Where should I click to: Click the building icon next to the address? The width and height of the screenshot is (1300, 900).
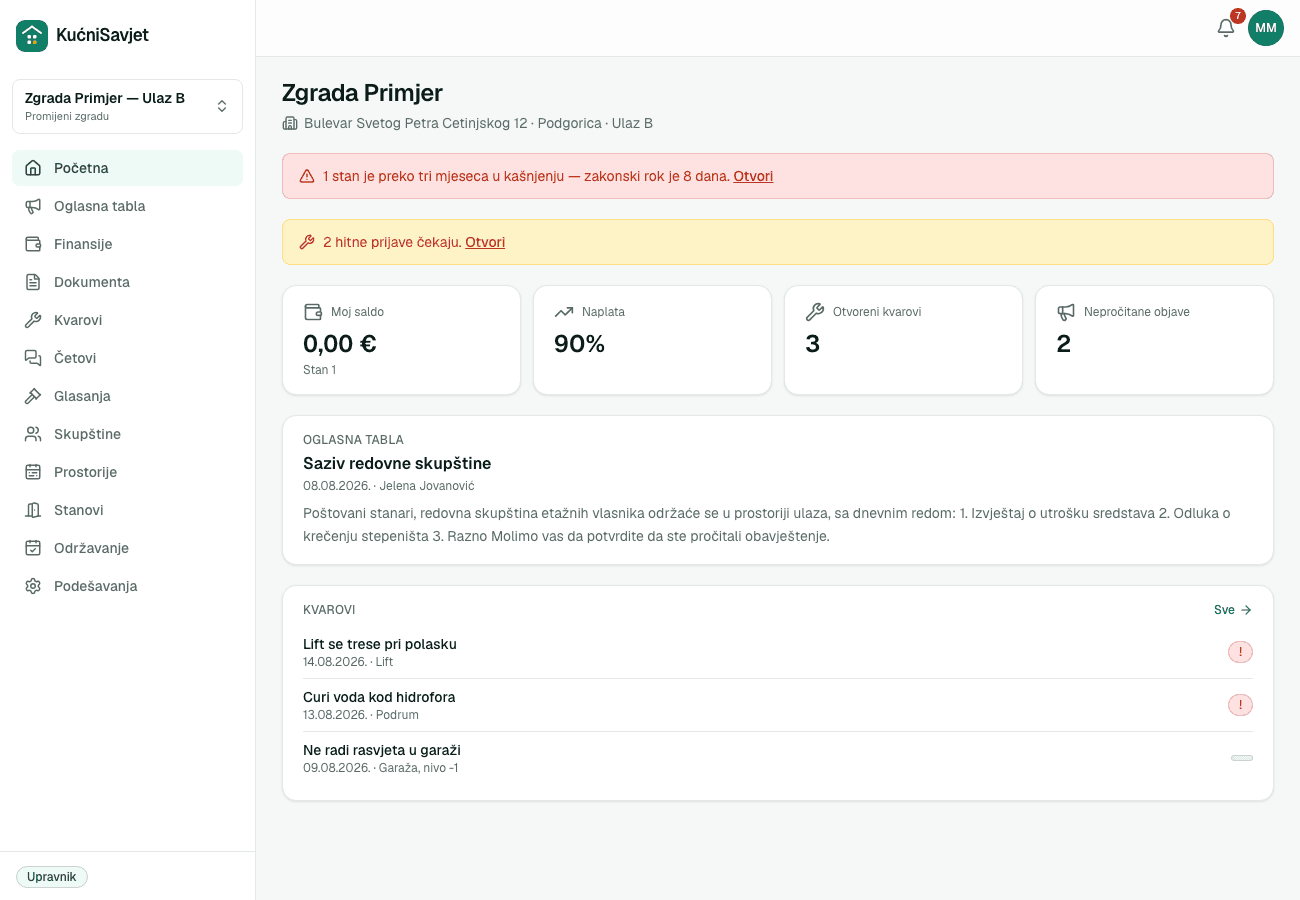(290, 123)
